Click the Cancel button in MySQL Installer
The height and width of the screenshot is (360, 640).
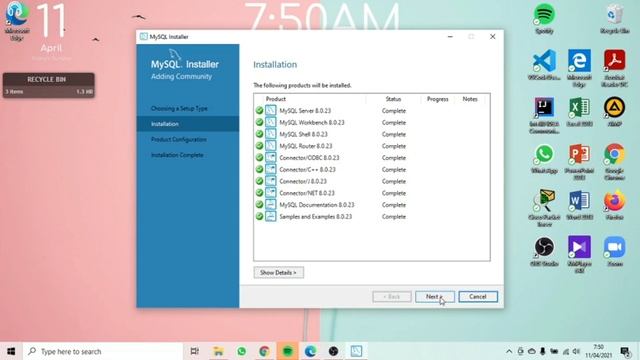click(x=478, y=297)
